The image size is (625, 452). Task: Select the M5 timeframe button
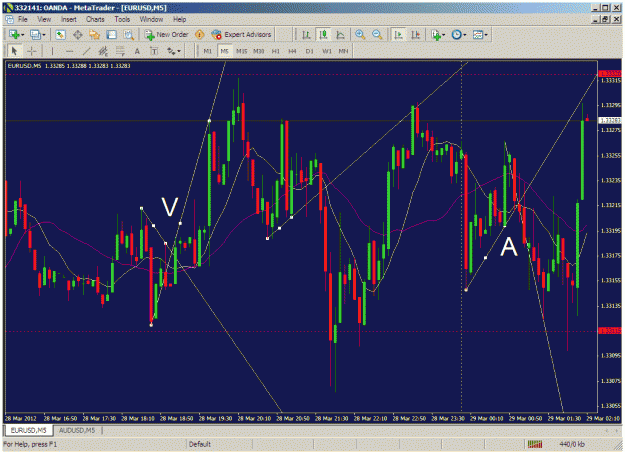(225, 51)
